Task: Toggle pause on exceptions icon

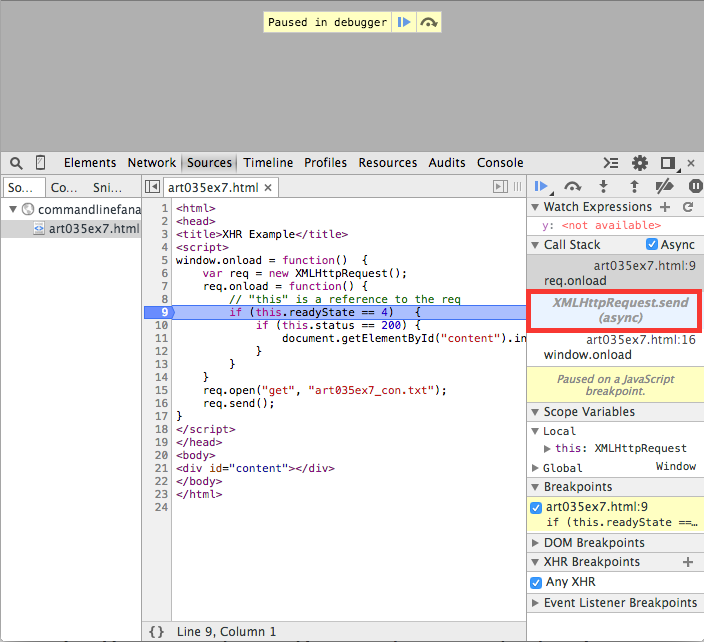Action: (x=695, y=186)
